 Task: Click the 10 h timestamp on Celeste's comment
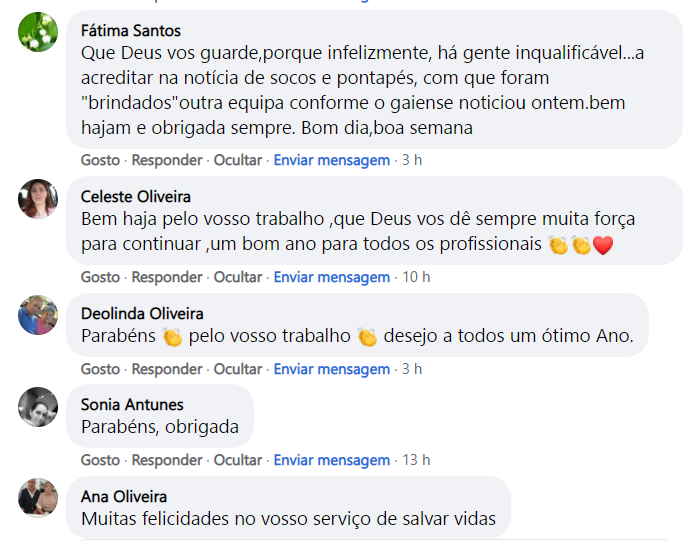pyautogui.click(x=416, y=277)
